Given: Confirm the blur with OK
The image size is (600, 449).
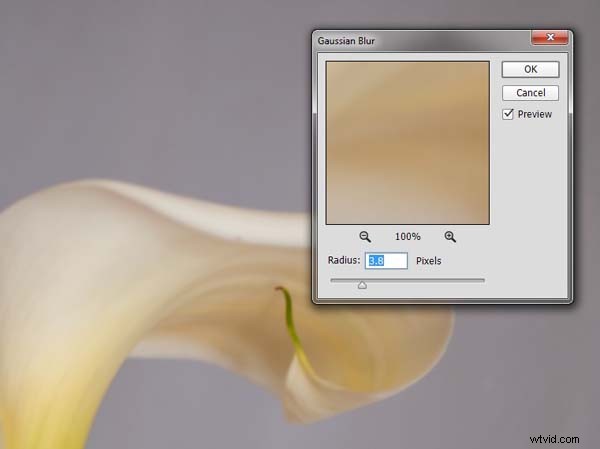Looking at the screenshot, I should (530, 69).
